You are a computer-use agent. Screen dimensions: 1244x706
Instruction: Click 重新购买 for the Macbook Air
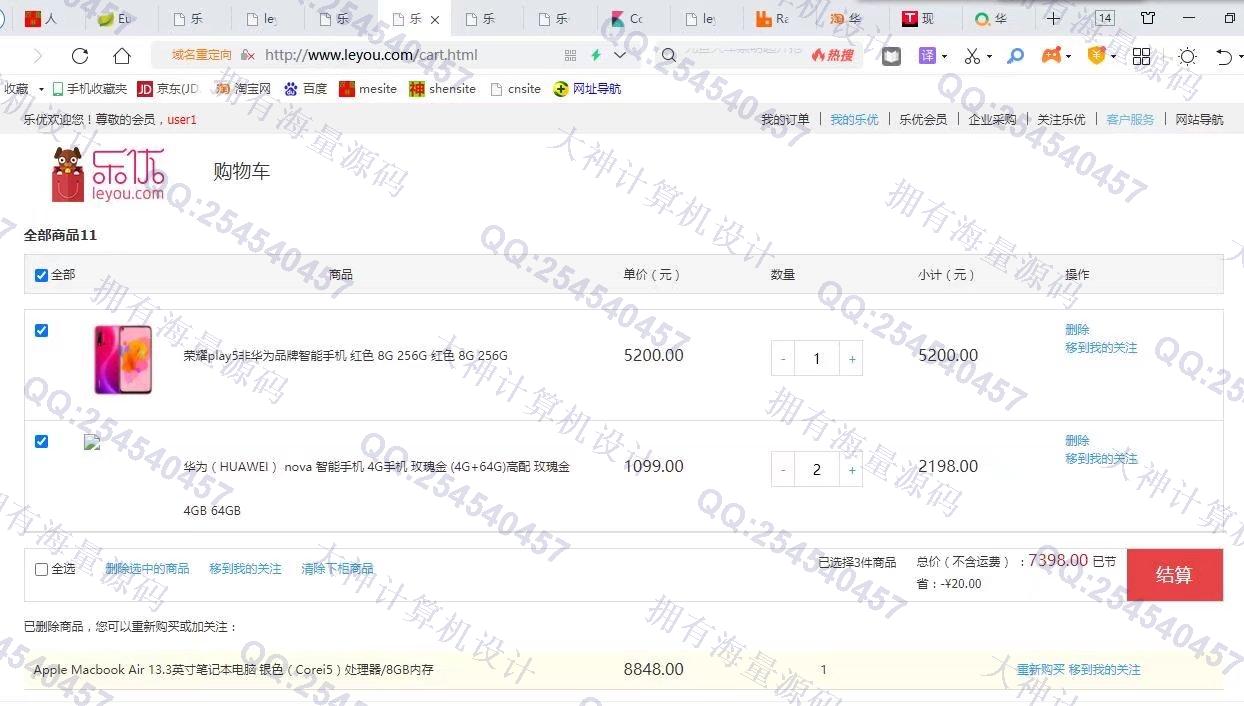[x=1041, y=670]
